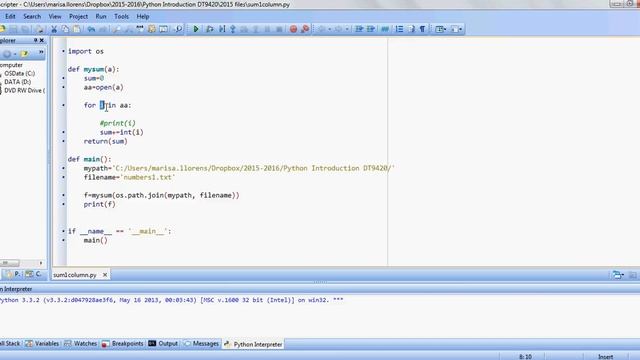Click the '8:10' cursor position in status bar
Viewport: 640px width, 360px height.
[x=525, y=356]
